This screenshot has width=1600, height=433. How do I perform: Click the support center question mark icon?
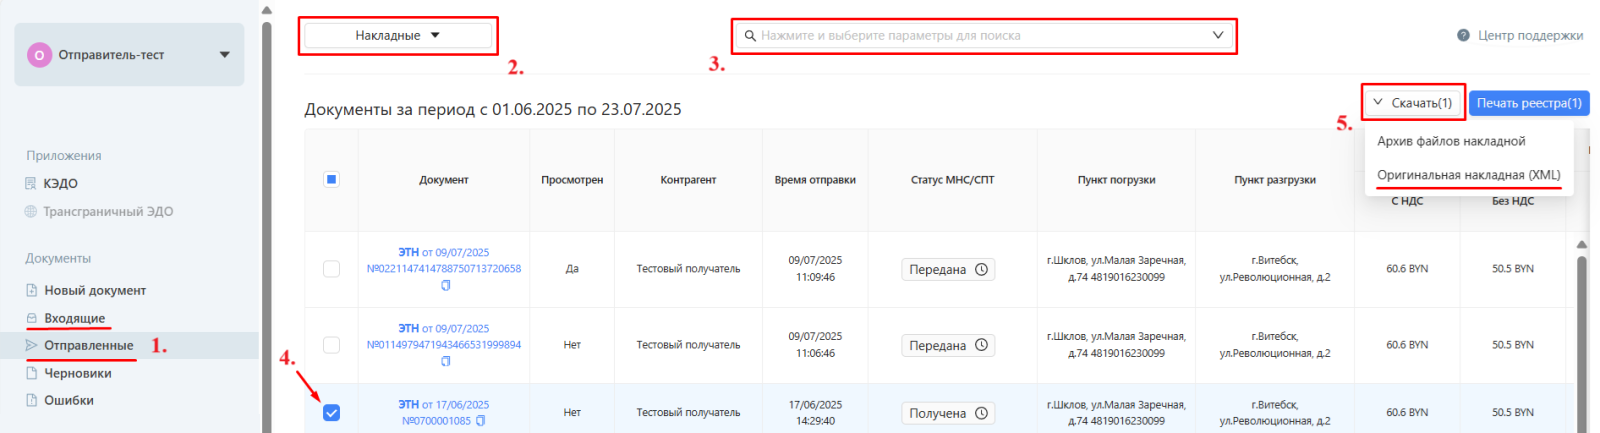point(1463,36)
